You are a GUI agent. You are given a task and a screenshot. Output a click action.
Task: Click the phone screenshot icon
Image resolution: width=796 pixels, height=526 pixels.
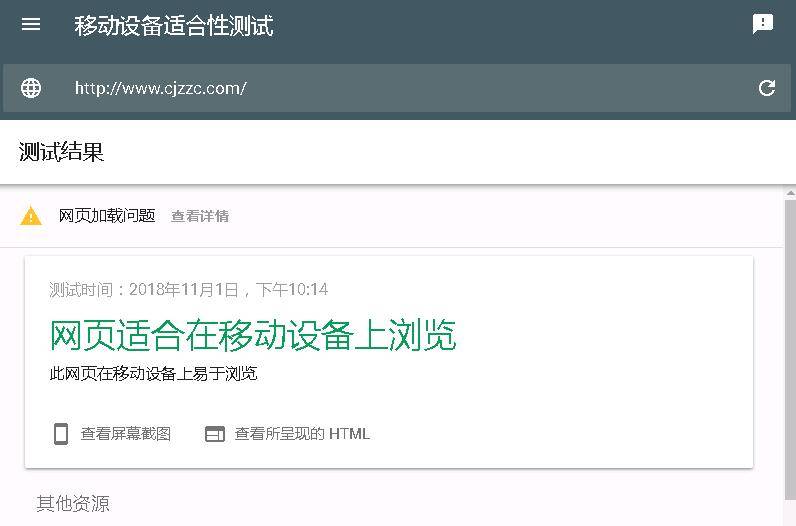pyautogui.click(x=61, y=434)
